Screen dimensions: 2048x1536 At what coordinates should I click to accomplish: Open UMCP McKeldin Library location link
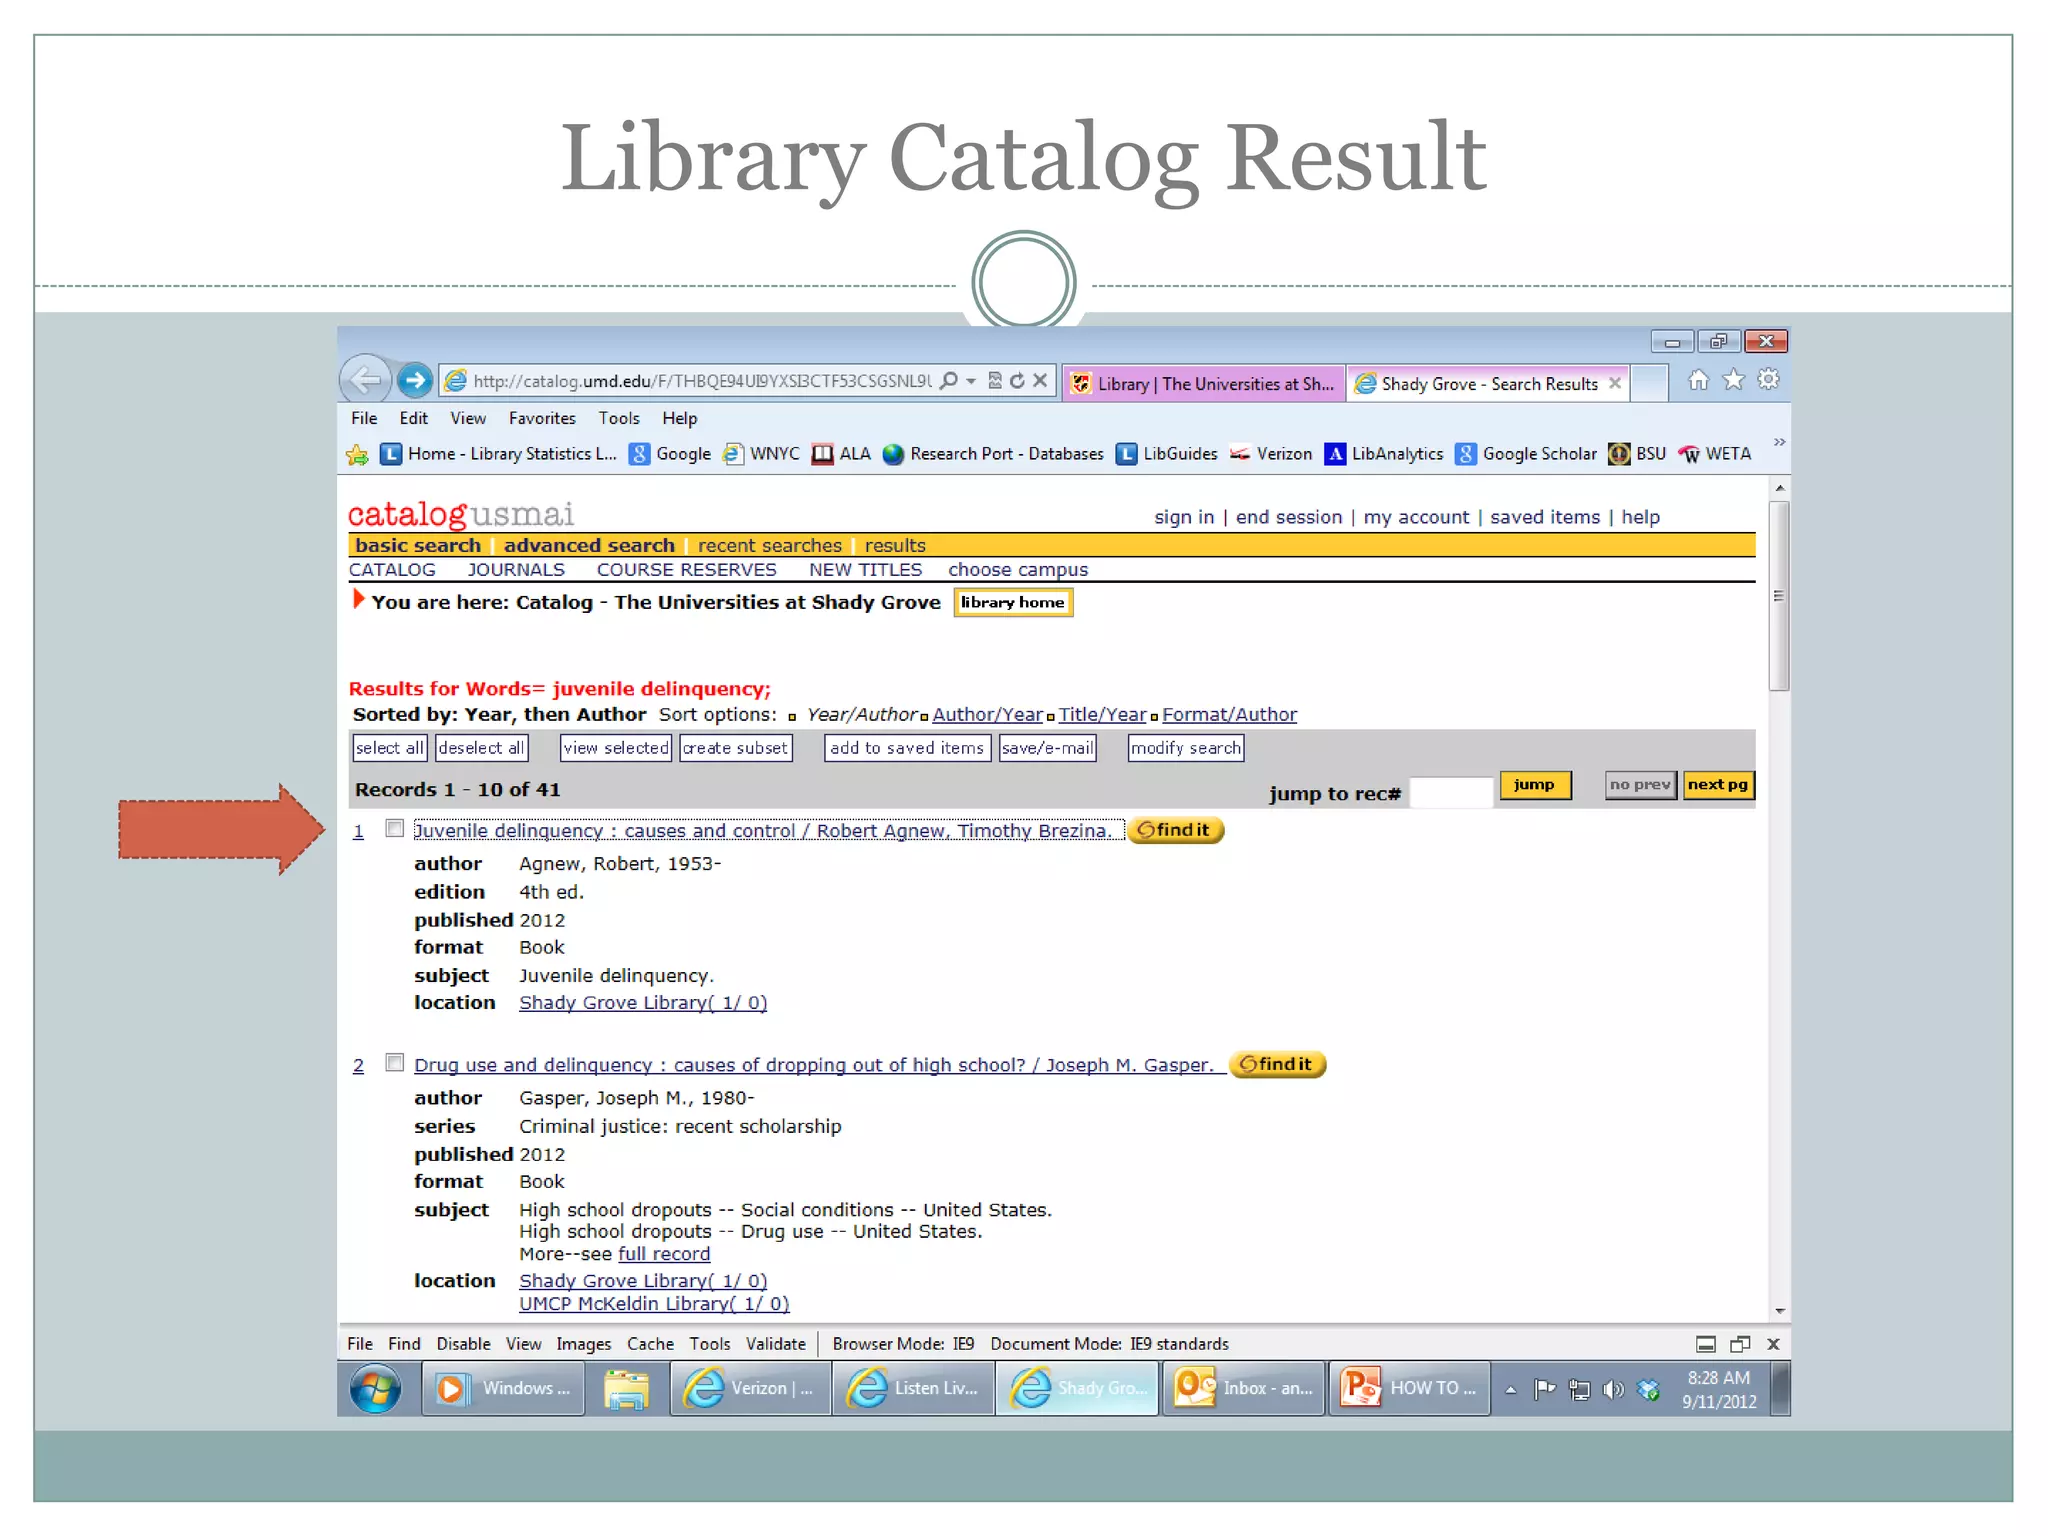[x=654, y=1304]
